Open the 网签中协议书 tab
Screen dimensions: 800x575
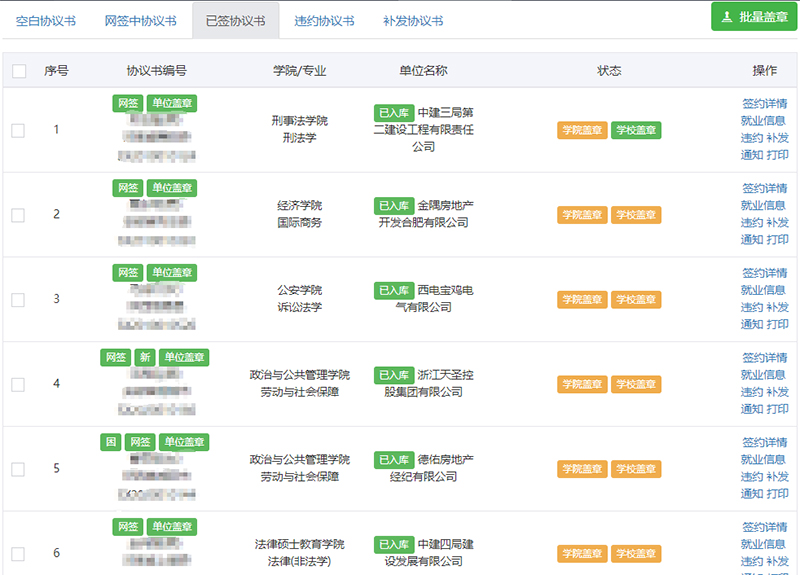click(x=140, y=21)
